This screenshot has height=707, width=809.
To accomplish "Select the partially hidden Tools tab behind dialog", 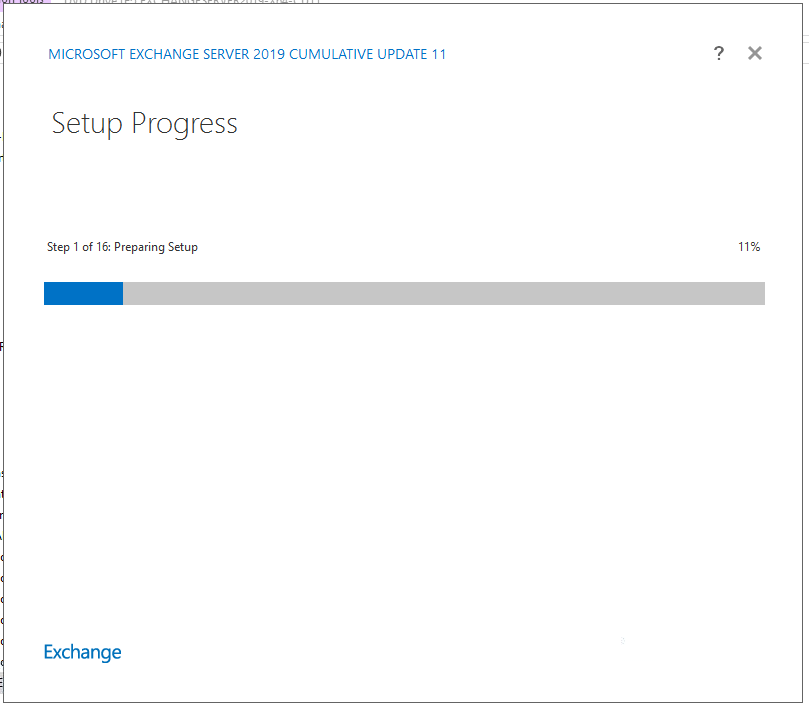I will tap(23, 2).
